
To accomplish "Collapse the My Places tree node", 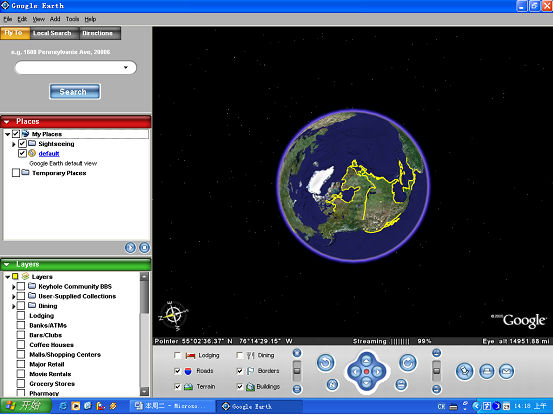I will pyautogui.click(x=7, y=134).
